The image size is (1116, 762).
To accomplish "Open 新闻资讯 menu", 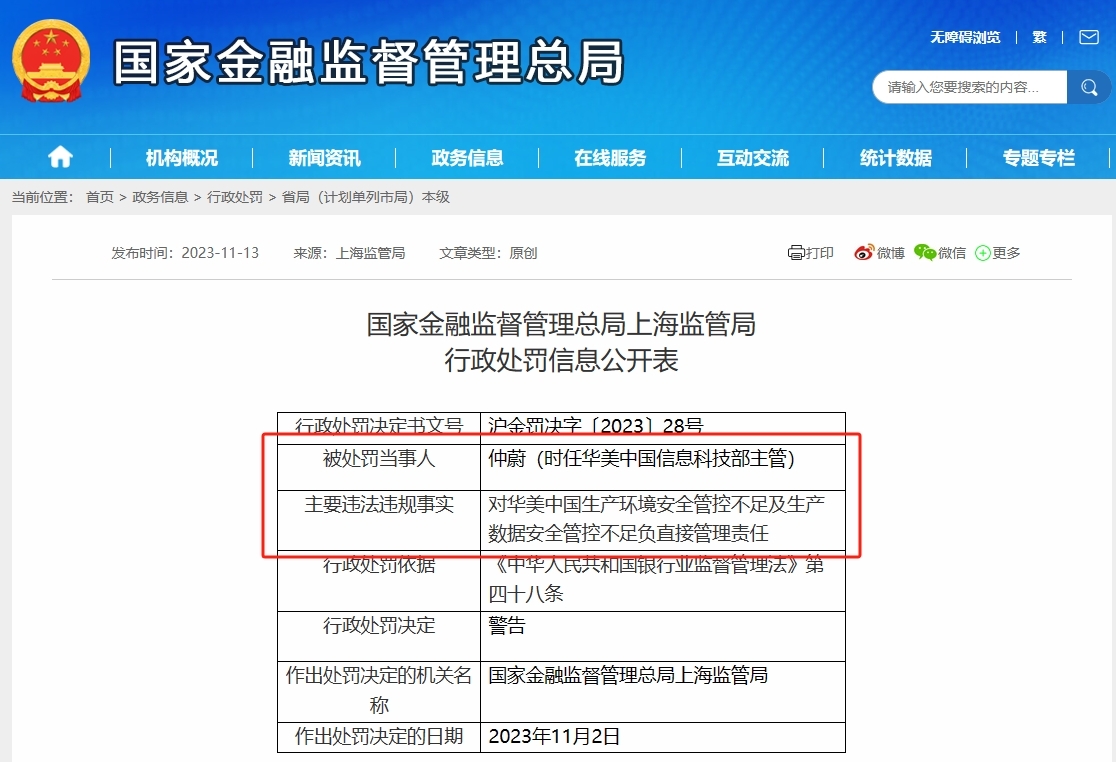I will [324, 157].
